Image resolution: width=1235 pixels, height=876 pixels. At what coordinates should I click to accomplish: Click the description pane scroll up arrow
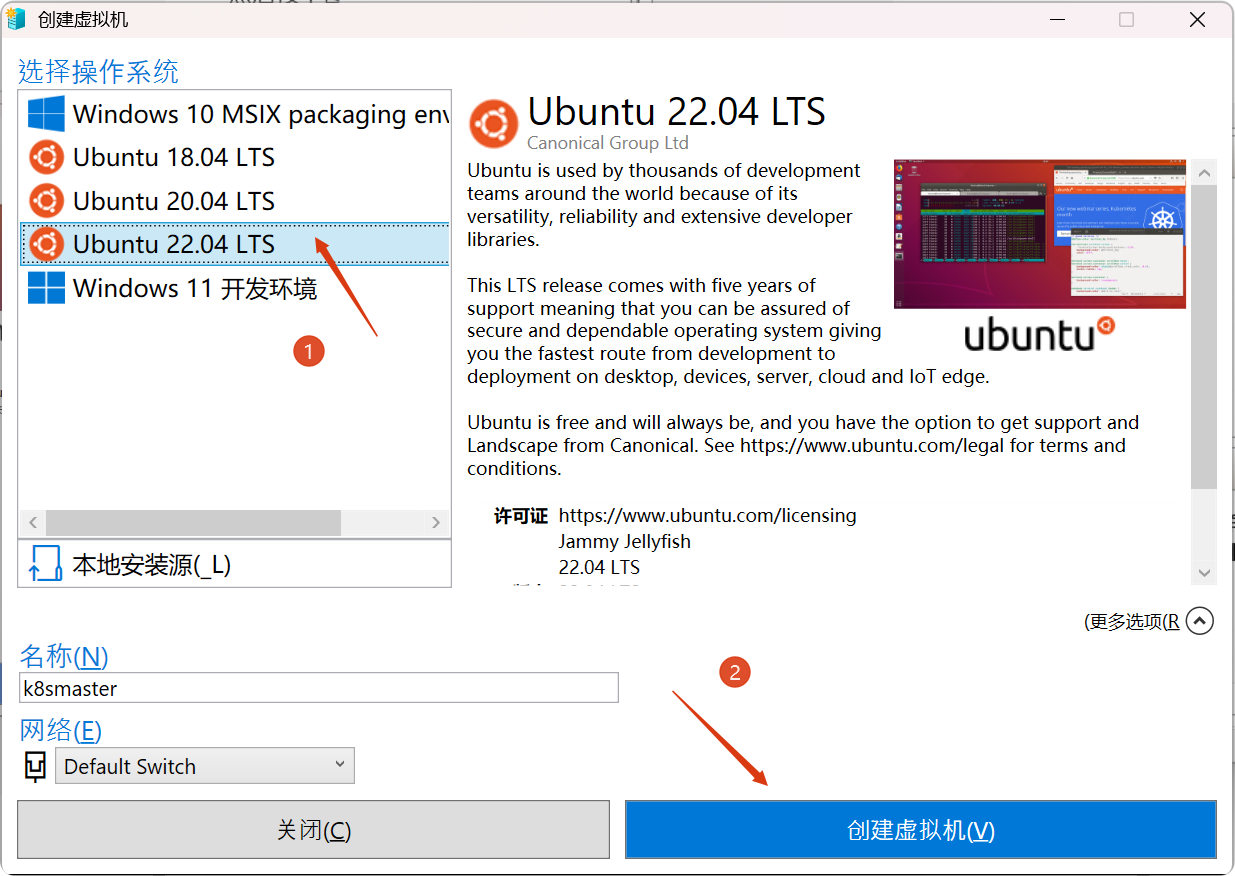click(x=1204, y=173)
